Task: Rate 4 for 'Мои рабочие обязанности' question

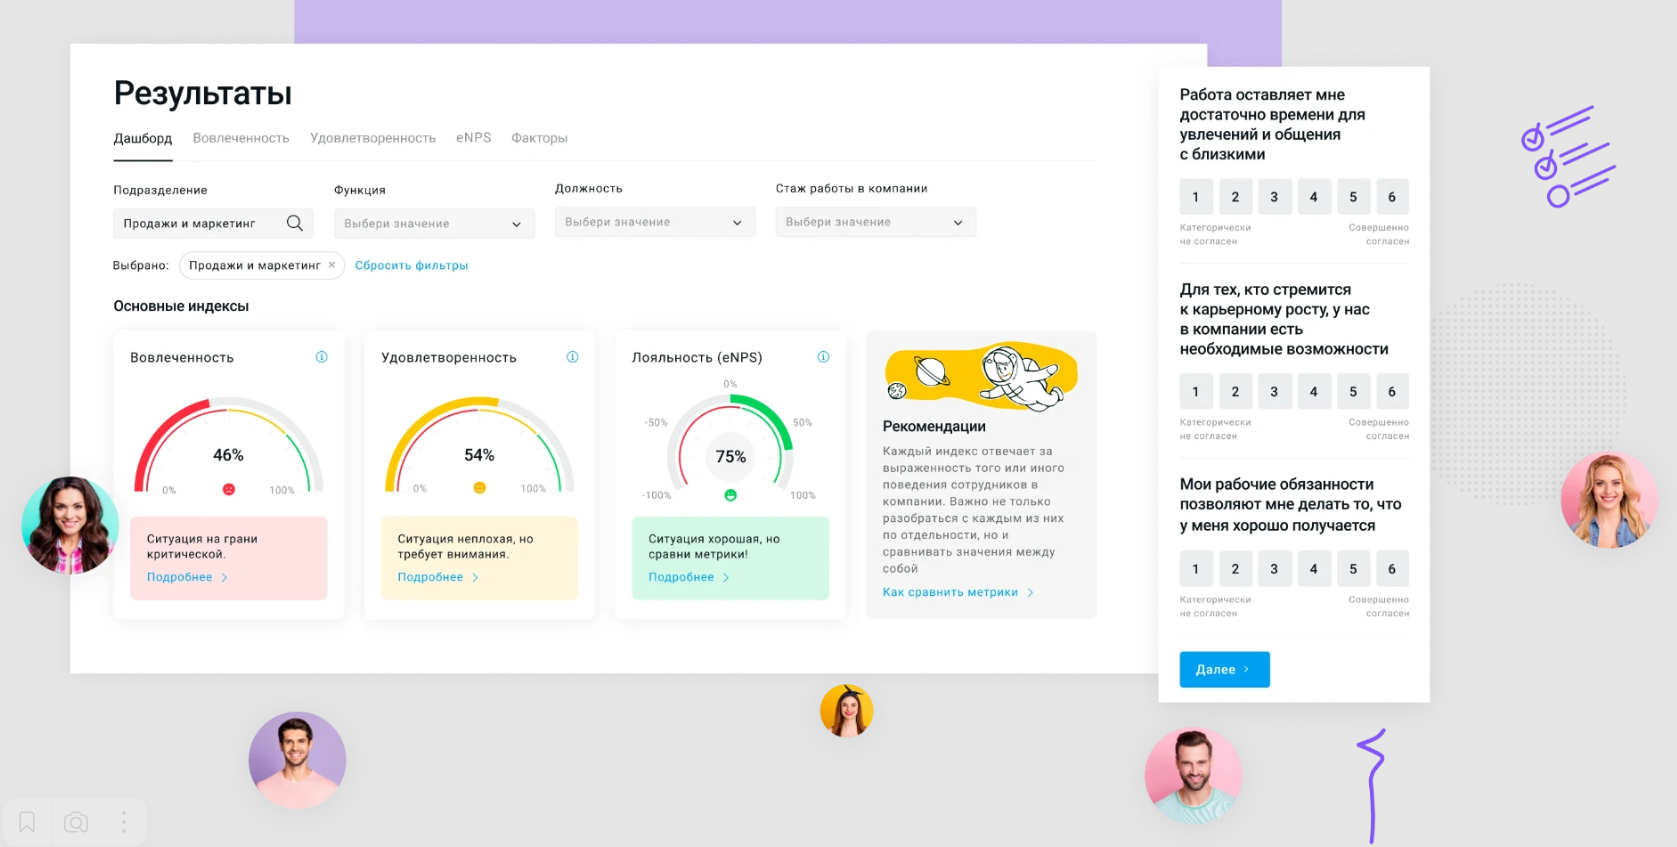Action: (1314, 569)
